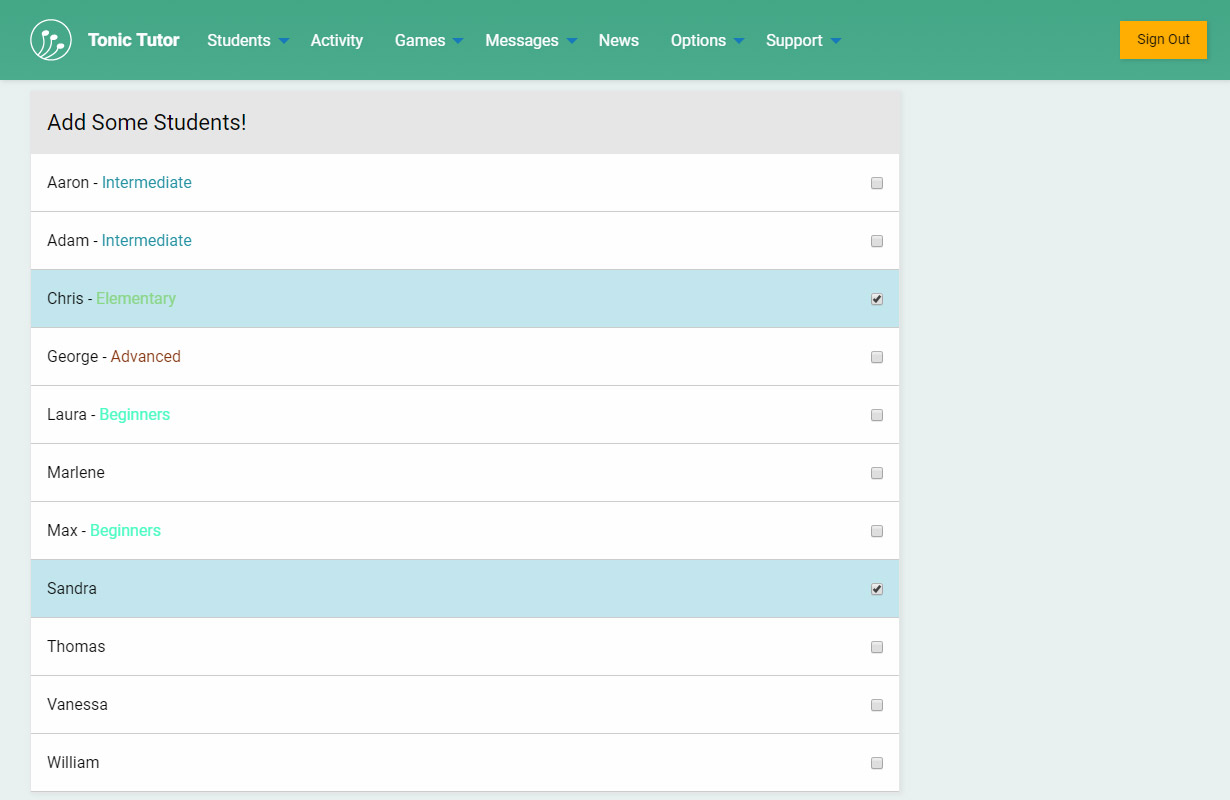Image resolution: width=1230 pixels, height=800 pixels.
Task: Expand the Messages dropdown
Action: (x=530, y=40)
